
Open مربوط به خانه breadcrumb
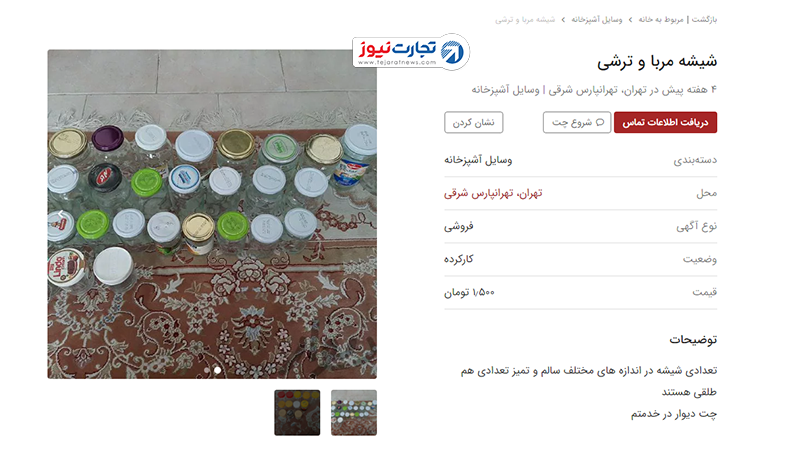pos(661,19)
